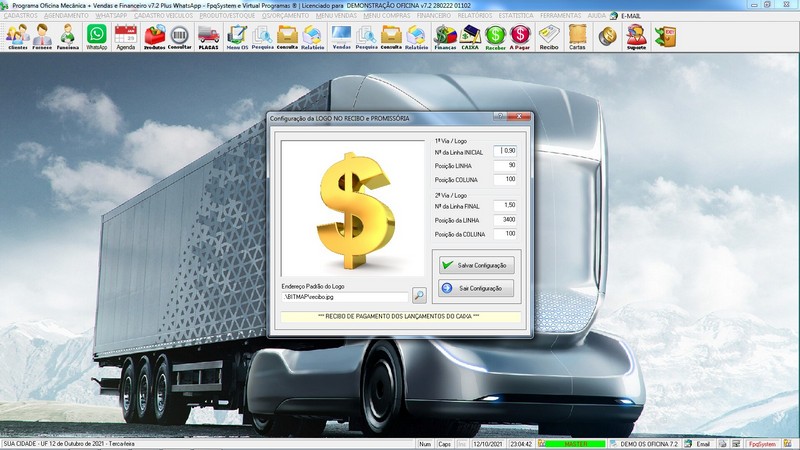Click the 12/10/2021 date in status bar
Screen dimensions: 800x450
tap(487, 444)
